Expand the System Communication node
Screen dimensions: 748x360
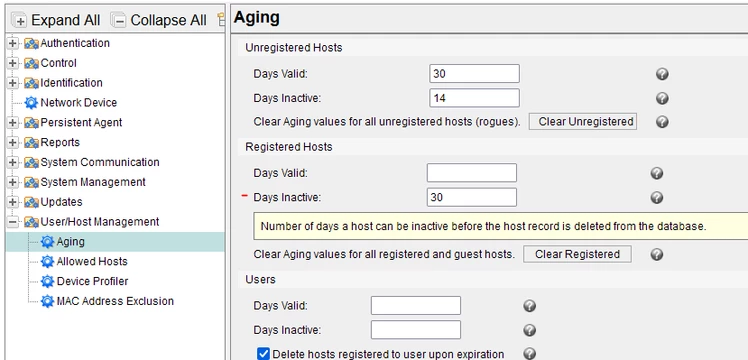point(13,163)
